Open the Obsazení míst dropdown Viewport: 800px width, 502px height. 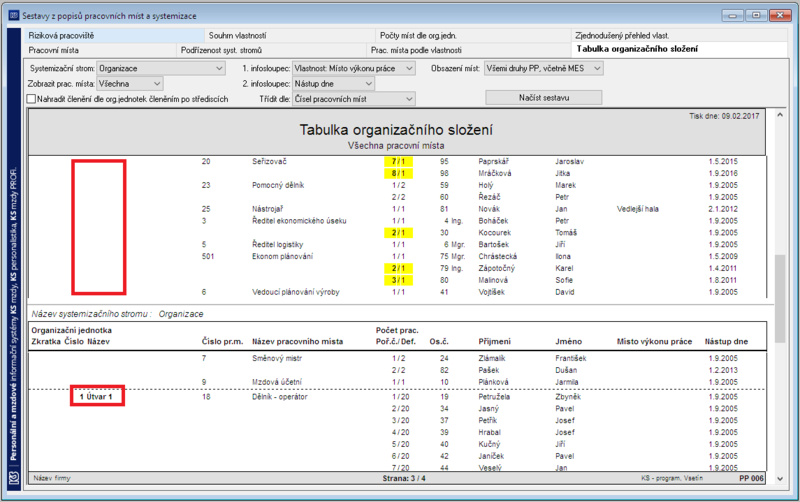coord(543,68)
